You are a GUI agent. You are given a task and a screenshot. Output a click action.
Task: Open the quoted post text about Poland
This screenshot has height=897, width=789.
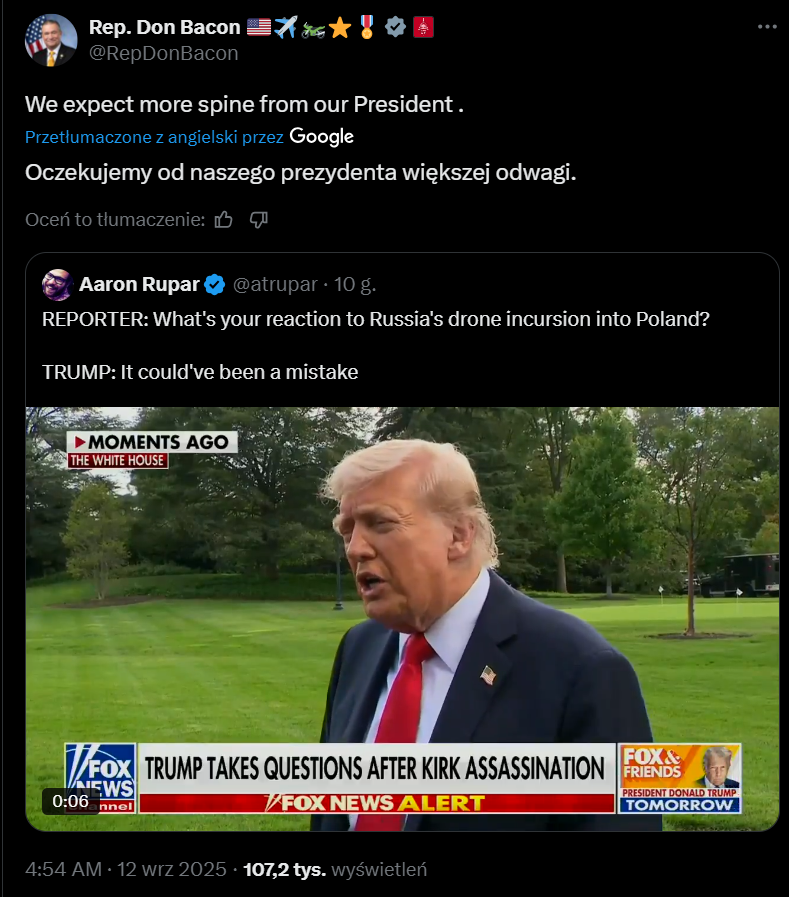pyautogui.click(x=376, y=346)
